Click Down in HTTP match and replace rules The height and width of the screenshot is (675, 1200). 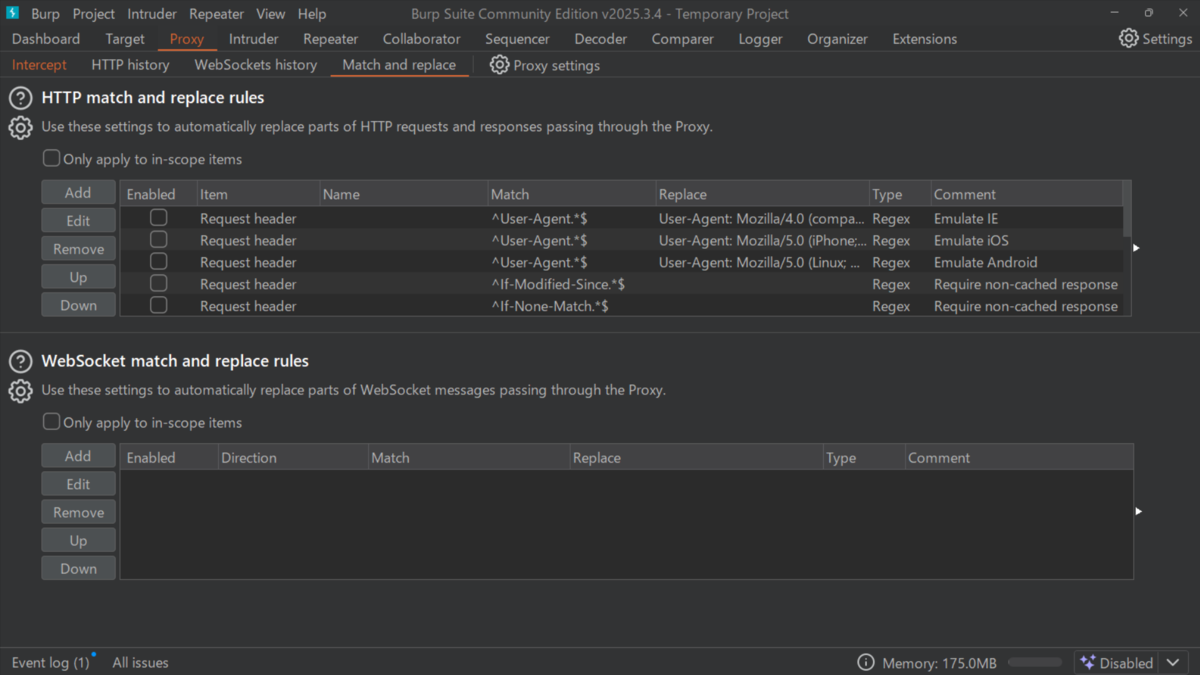(78, 305)
